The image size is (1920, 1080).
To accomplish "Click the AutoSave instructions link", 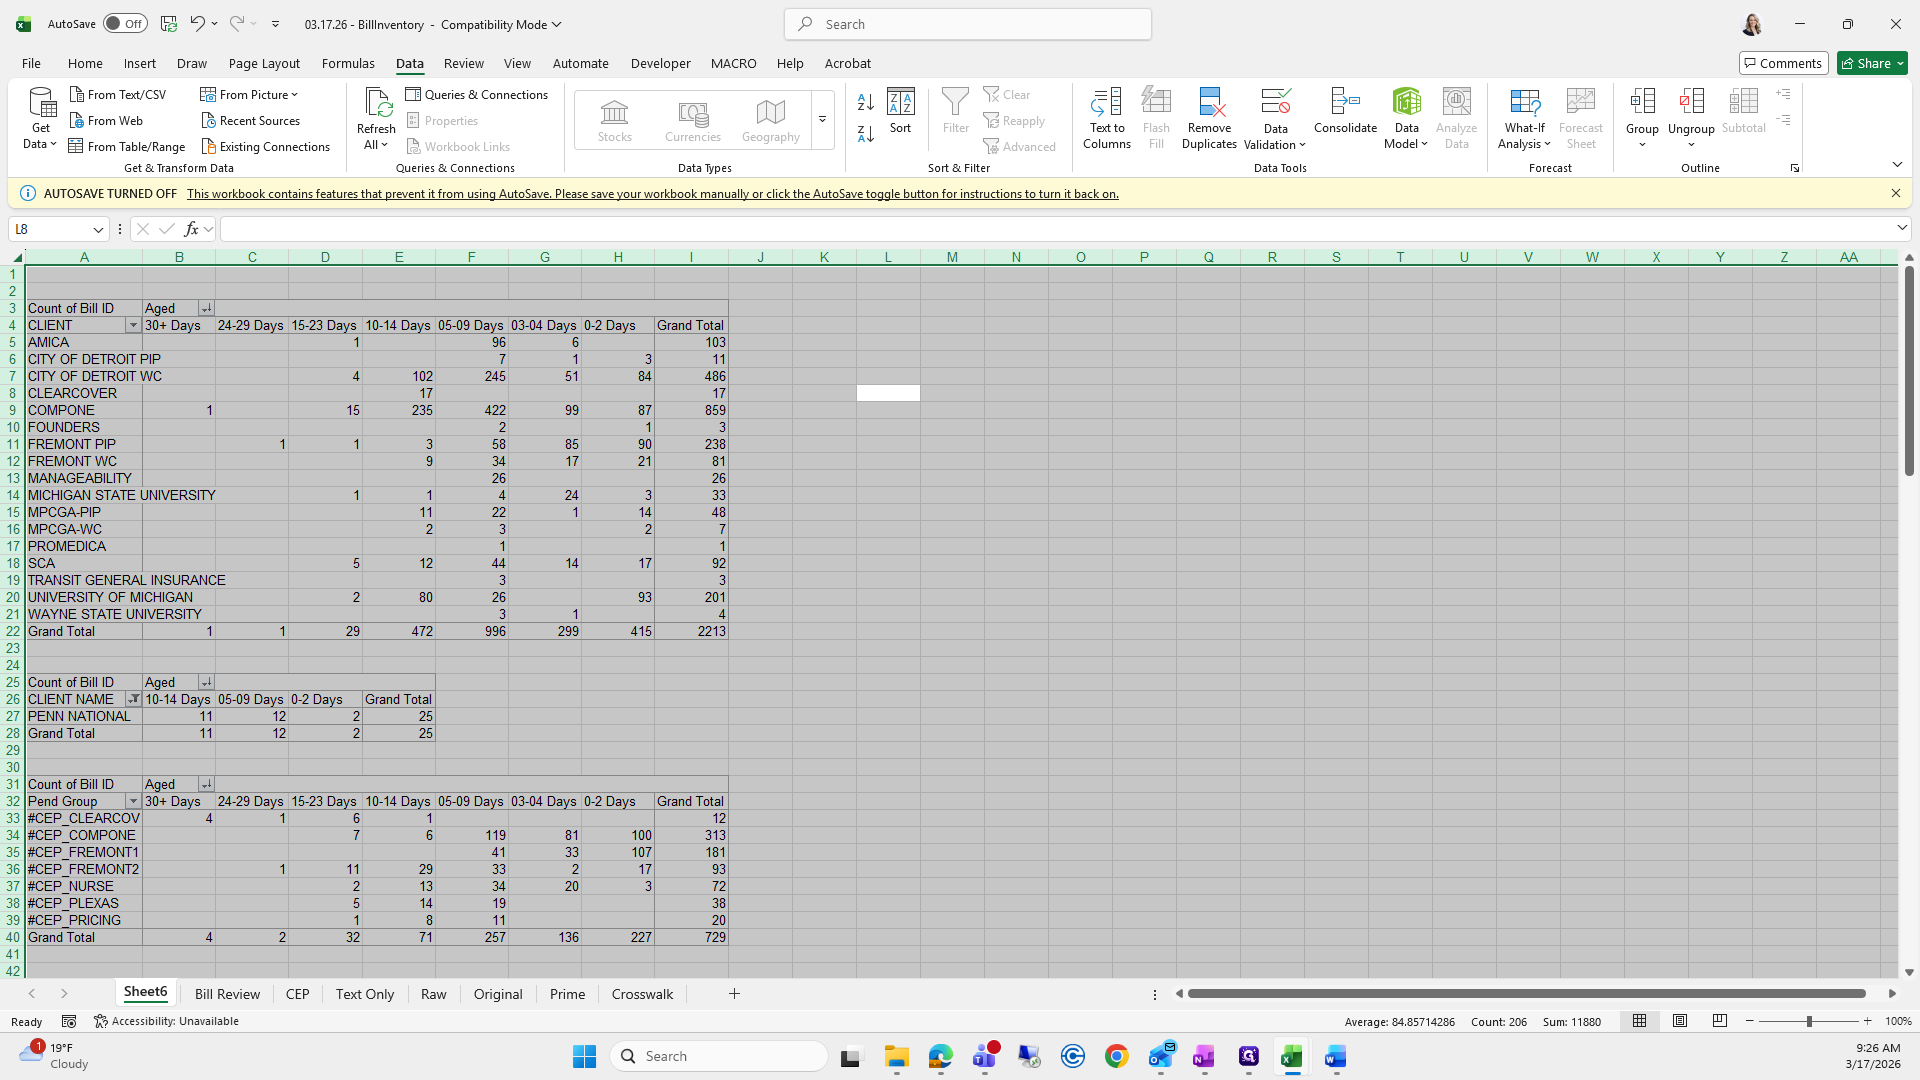I will pyautogui.click(x=652, y=194).
